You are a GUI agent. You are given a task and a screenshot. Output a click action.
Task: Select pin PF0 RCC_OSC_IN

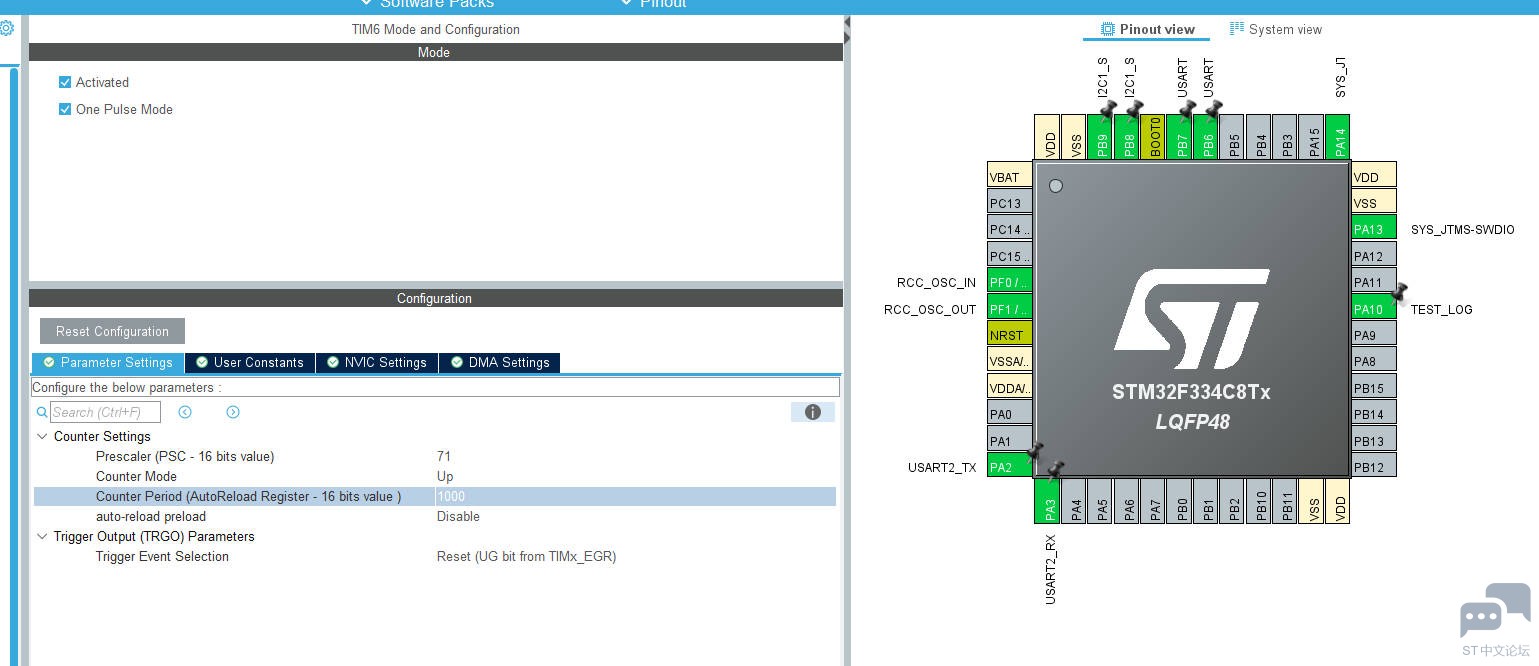point(1009,282)
